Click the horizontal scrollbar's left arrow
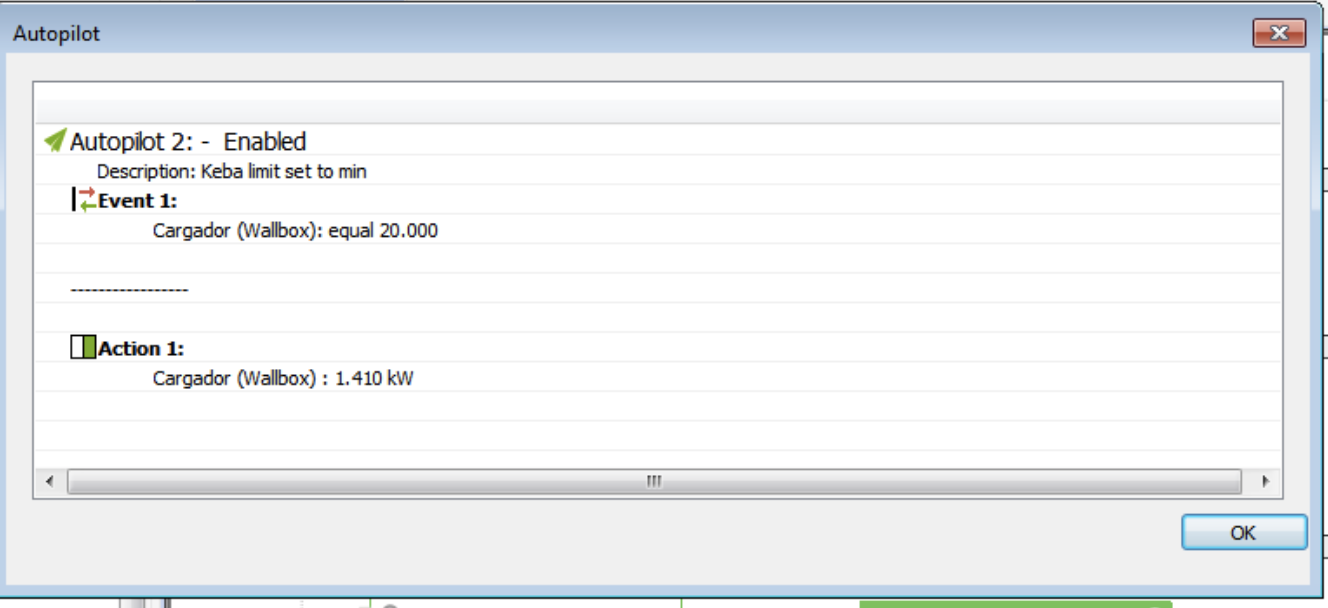This screenshot has height=608, width=1328. pos(49,481)
